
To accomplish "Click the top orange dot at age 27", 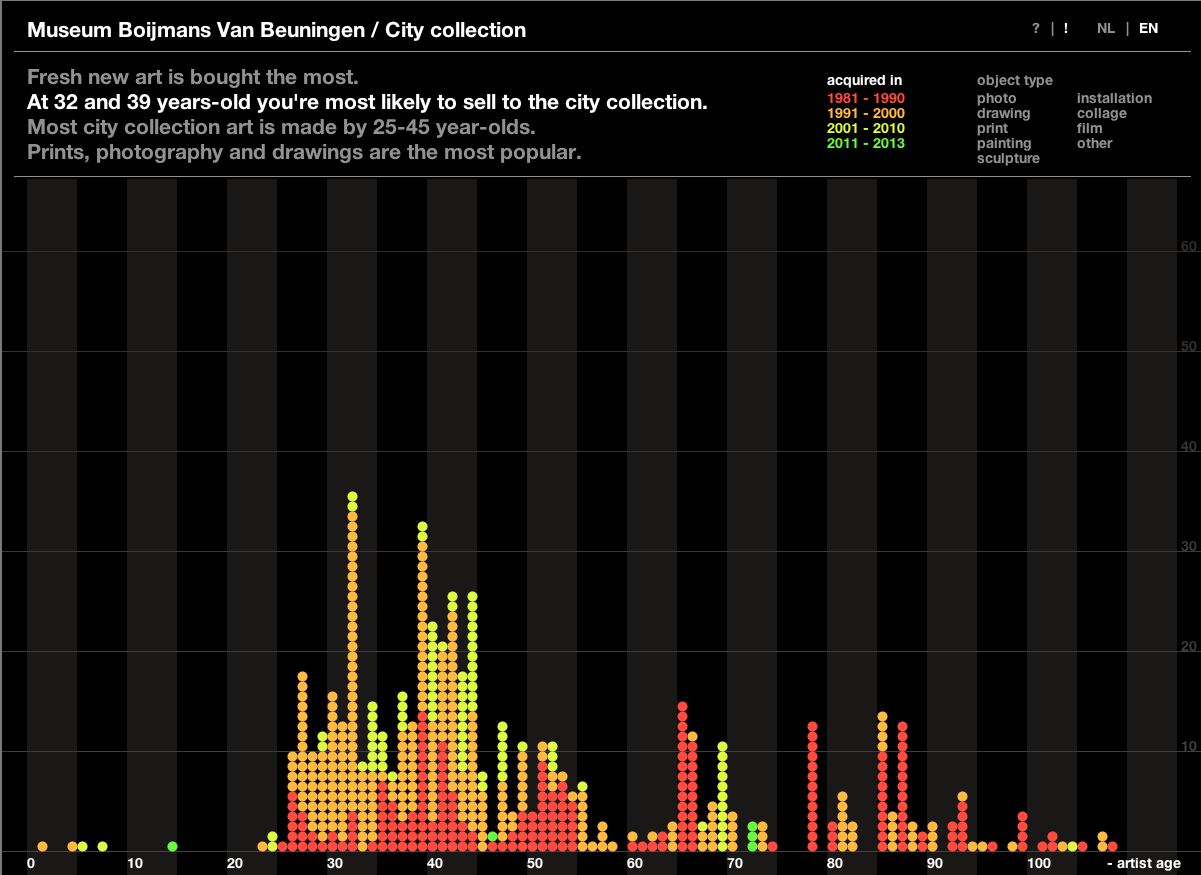I will point(302,676).
